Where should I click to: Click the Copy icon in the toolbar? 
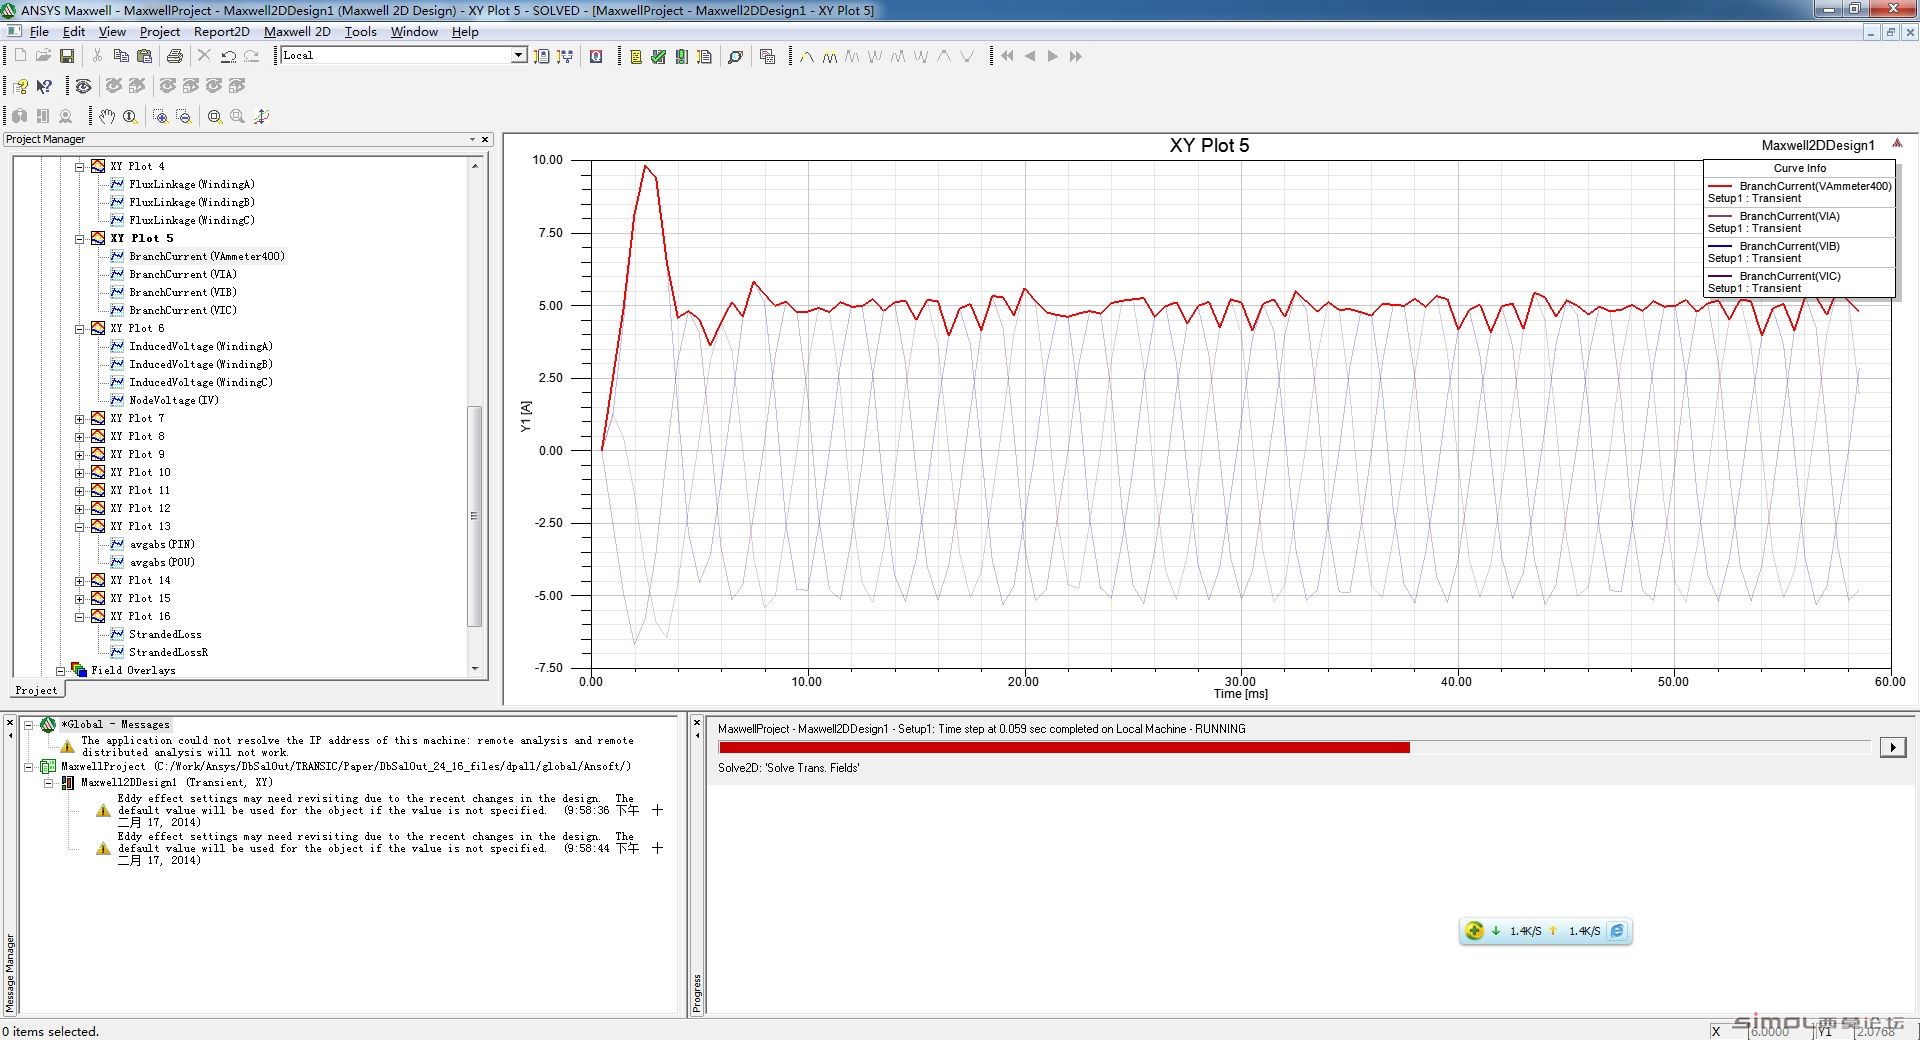(121, 56)
